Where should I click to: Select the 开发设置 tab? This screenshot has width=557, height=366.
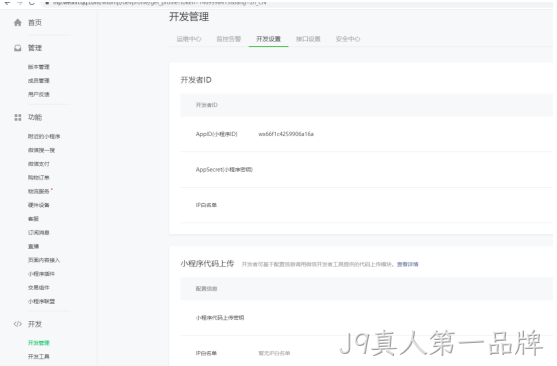tap(269, 39)
